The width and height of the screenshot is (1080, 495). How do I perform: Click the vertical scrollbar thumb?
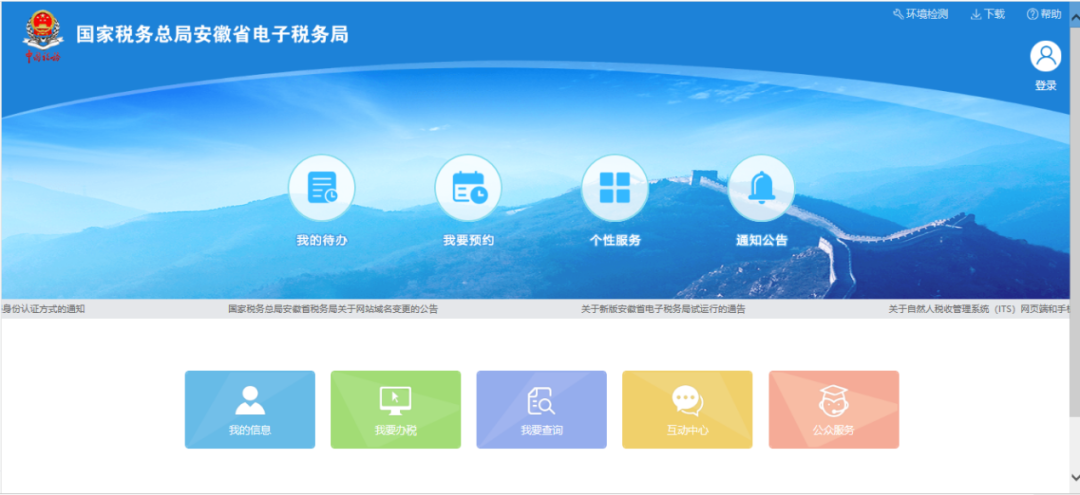[x=1074, y=220]
